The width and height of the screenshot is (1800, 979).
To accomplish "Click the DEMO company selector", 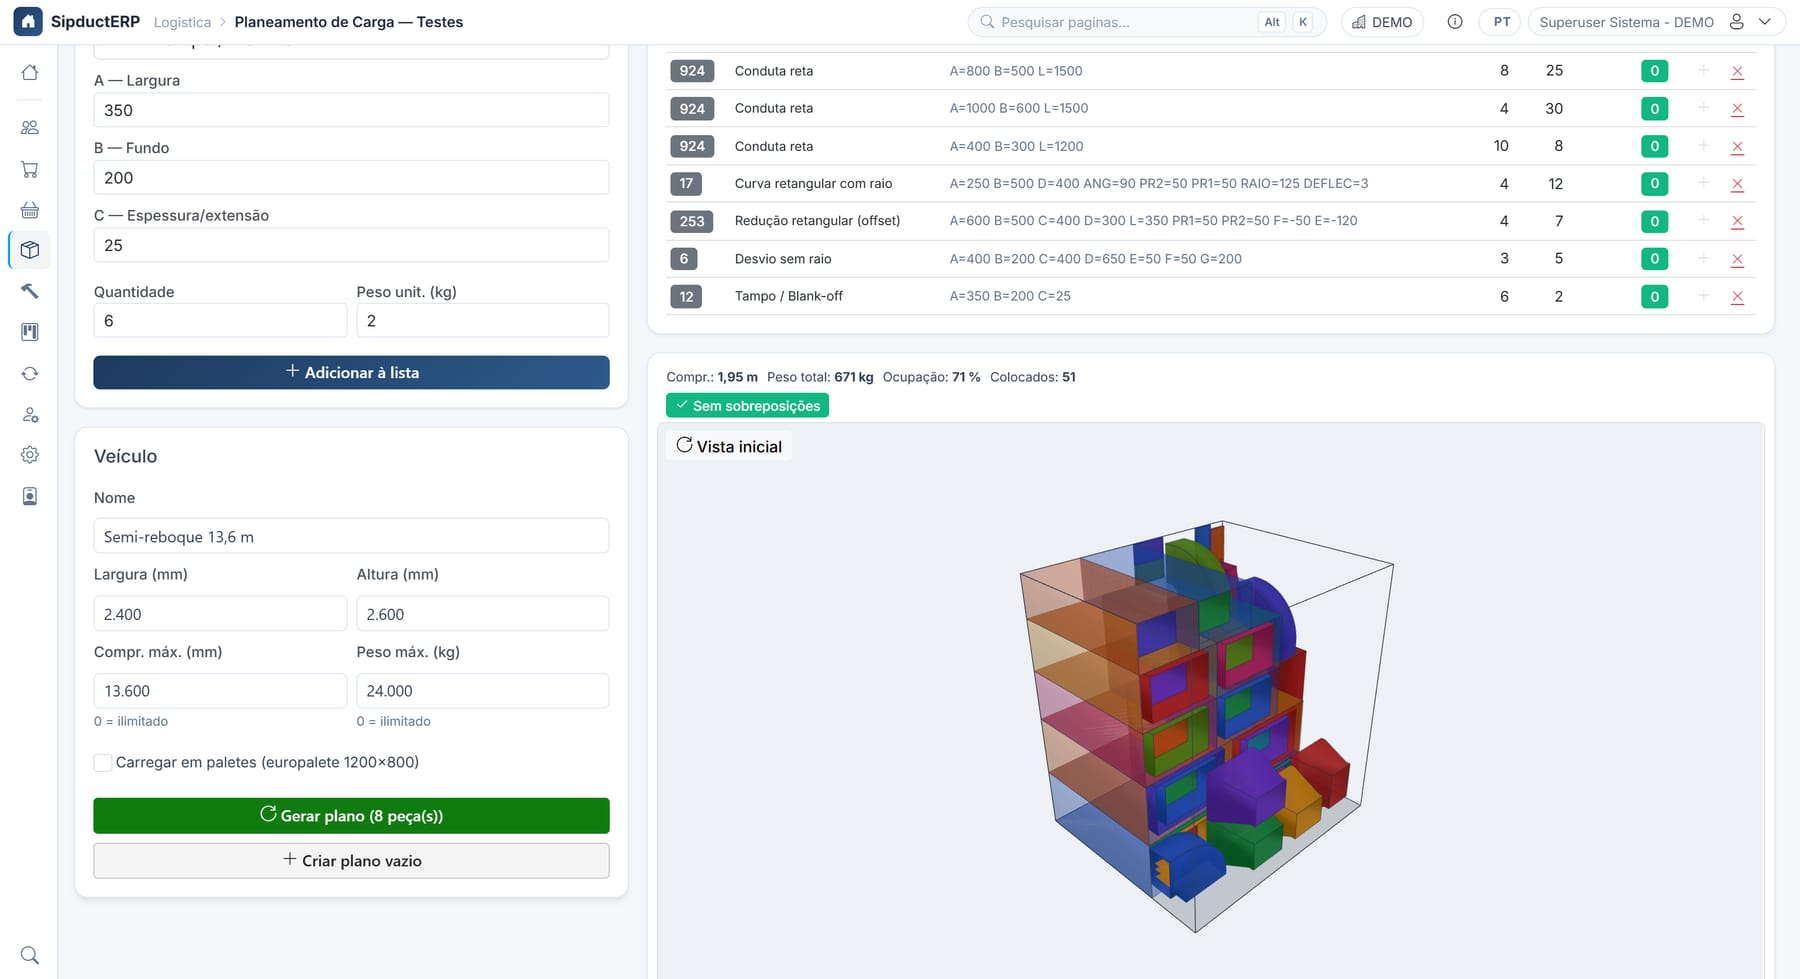I will tap(1382, 22).
